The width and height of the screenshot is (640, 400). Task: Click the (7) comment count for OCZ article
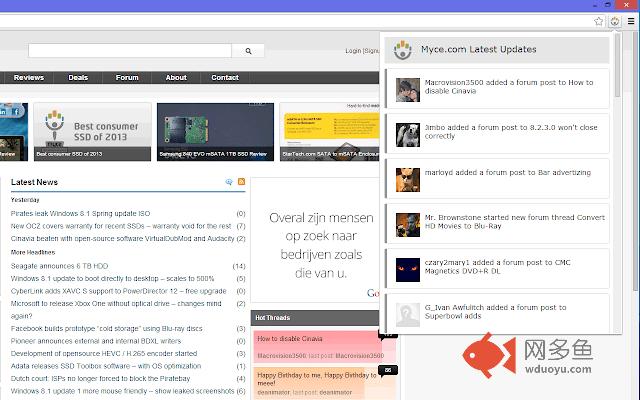[241, 226]
